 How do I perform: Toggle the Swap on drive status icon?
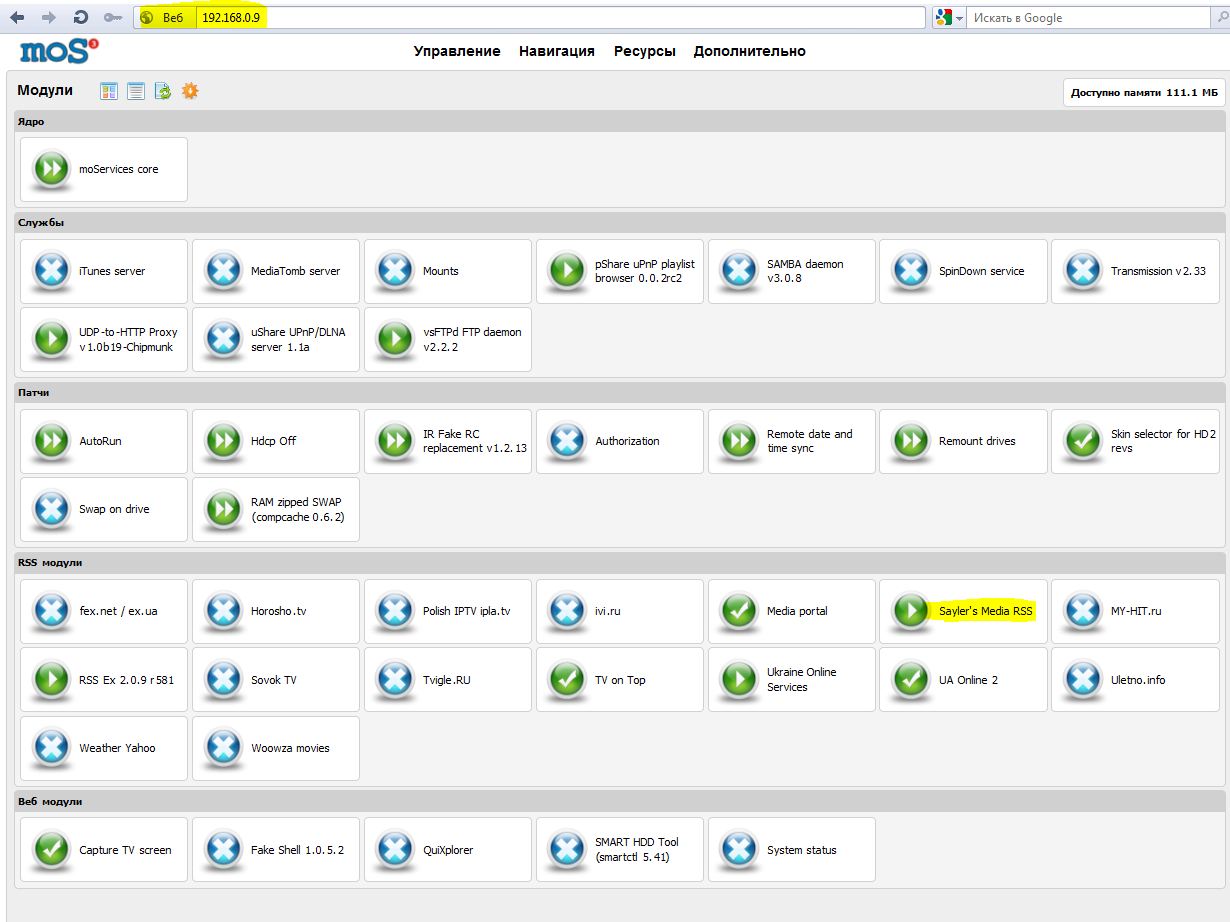[50, 509]
